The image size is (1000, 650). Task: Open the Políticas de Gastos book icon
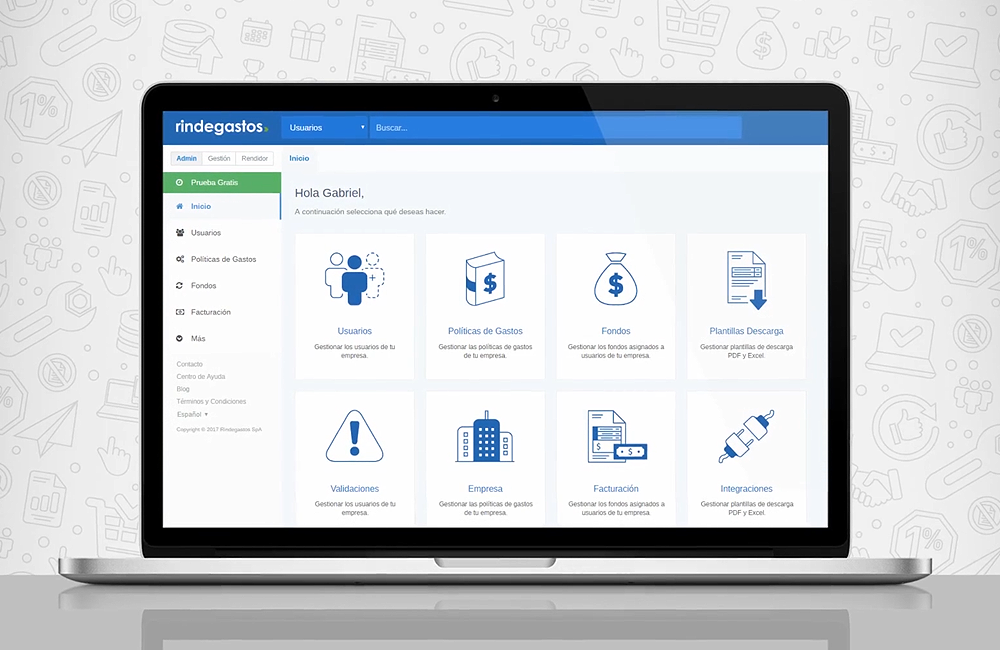point(485,279)
